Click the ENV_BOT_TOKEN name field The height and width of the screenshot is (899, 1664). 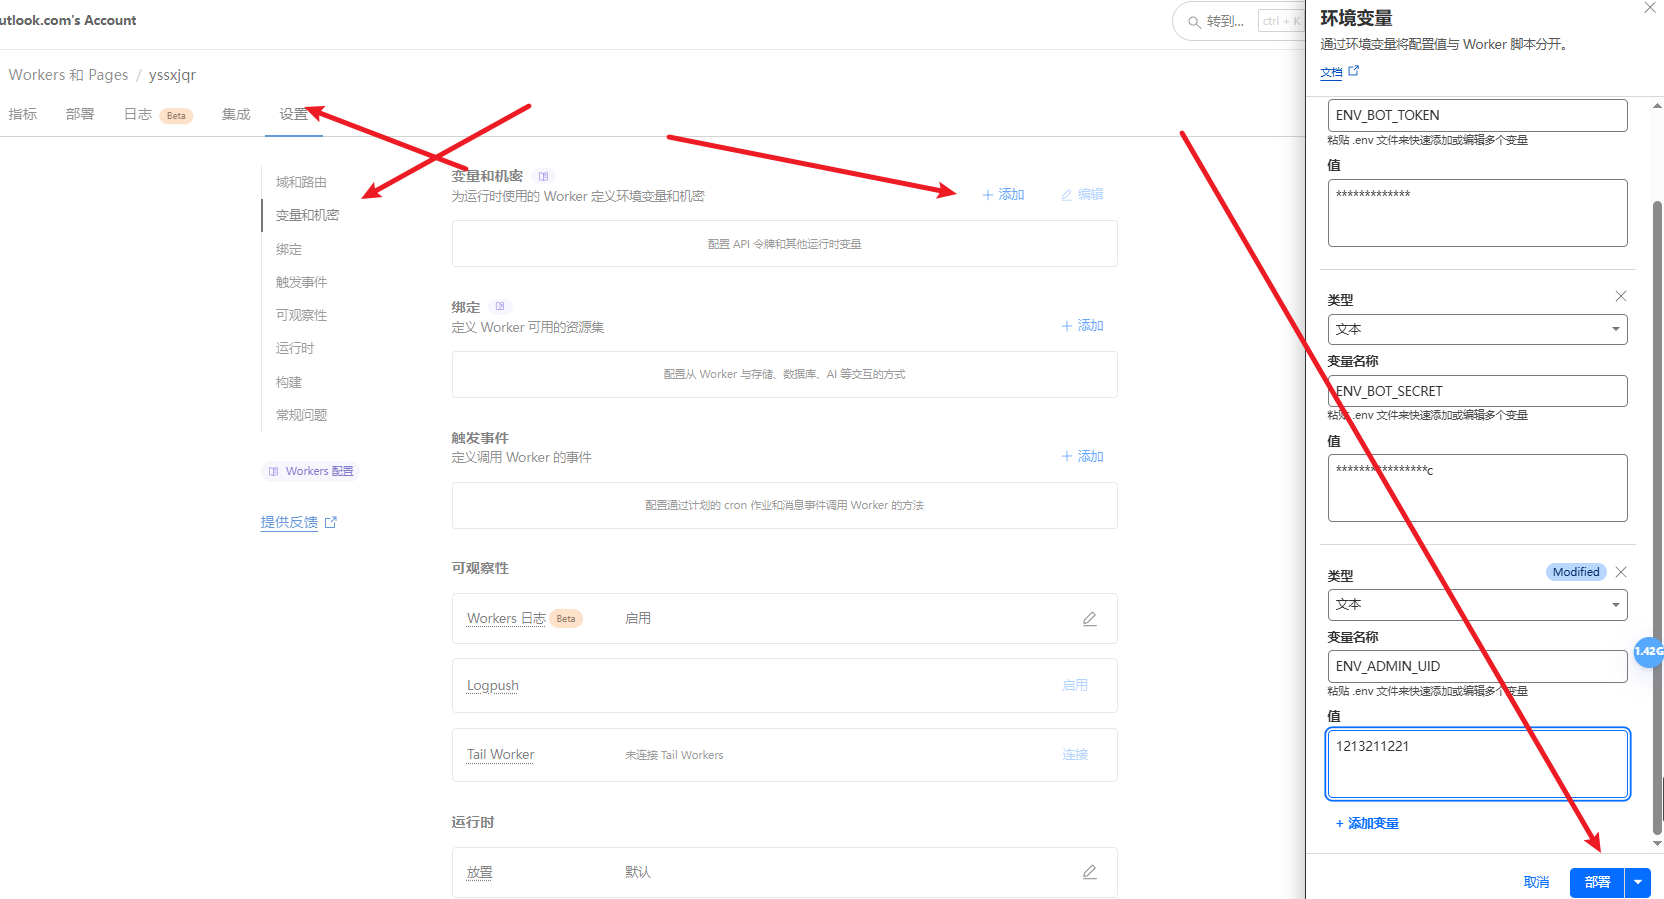click(1477, 115)
